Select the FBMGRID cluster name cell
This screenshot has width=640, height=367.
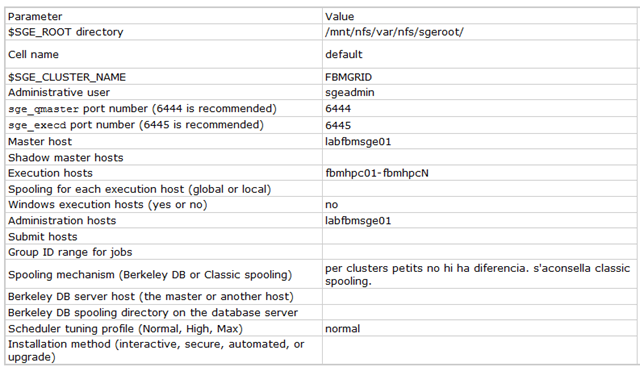coord(480,77)
